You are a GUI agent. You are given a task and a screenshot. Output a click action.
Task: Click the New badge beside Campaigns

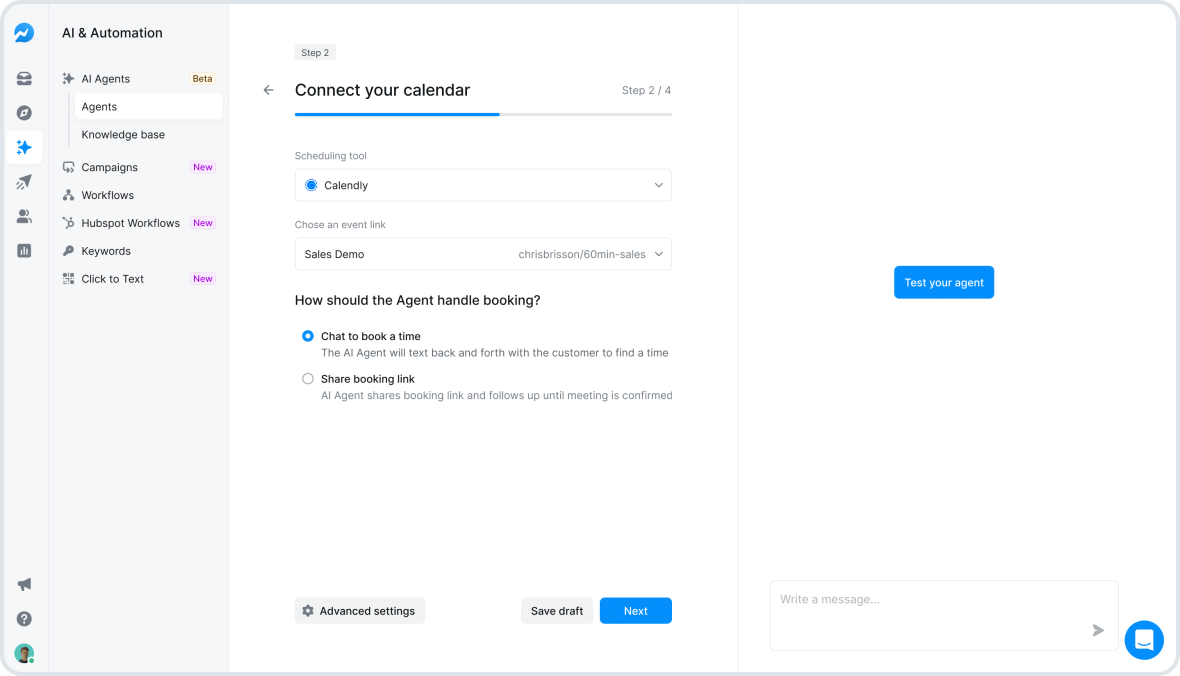pyautogui.click(x=202, y=167)
